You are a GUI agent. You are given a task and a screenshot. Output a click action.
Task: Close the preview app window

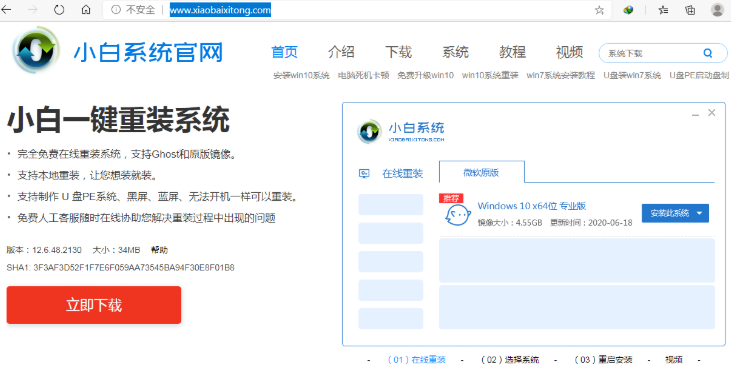tap(711, 113)
